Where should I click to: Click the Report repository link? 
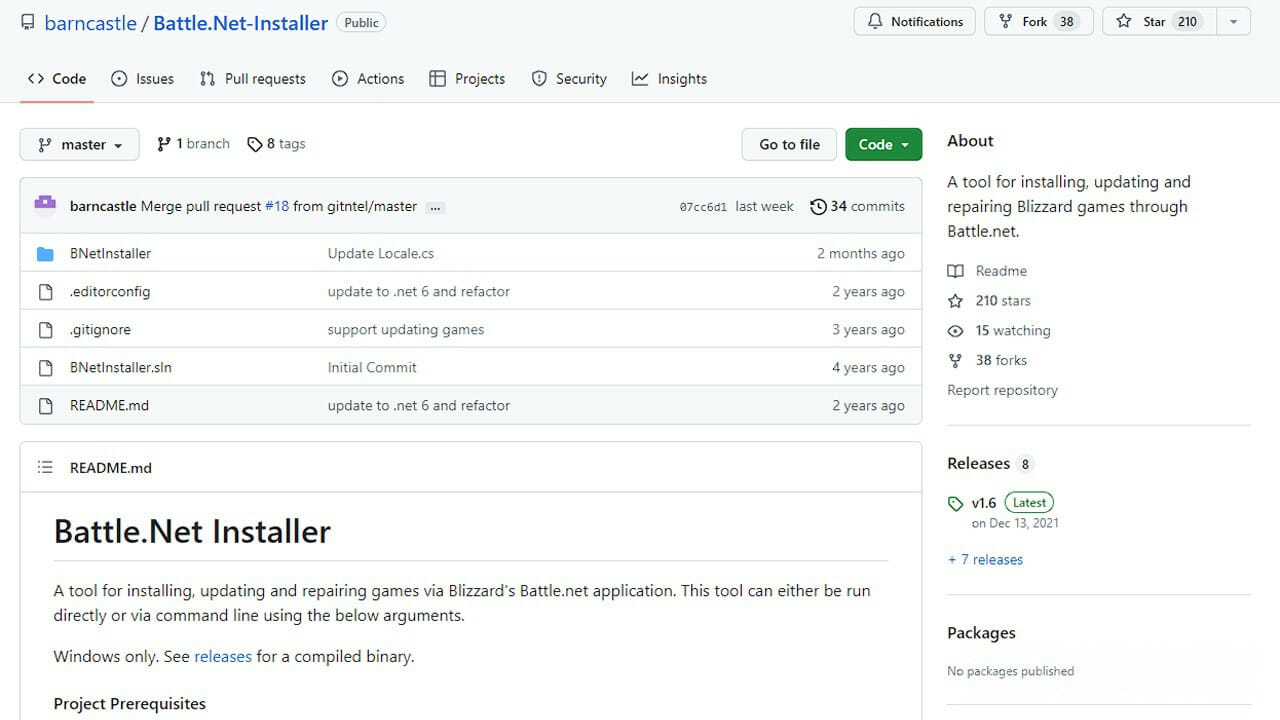(x=1002, y=391)
